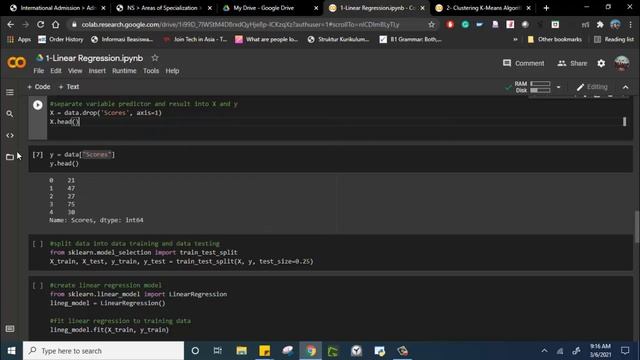
Task: Add a new code cell
Action: coord(39,87)
